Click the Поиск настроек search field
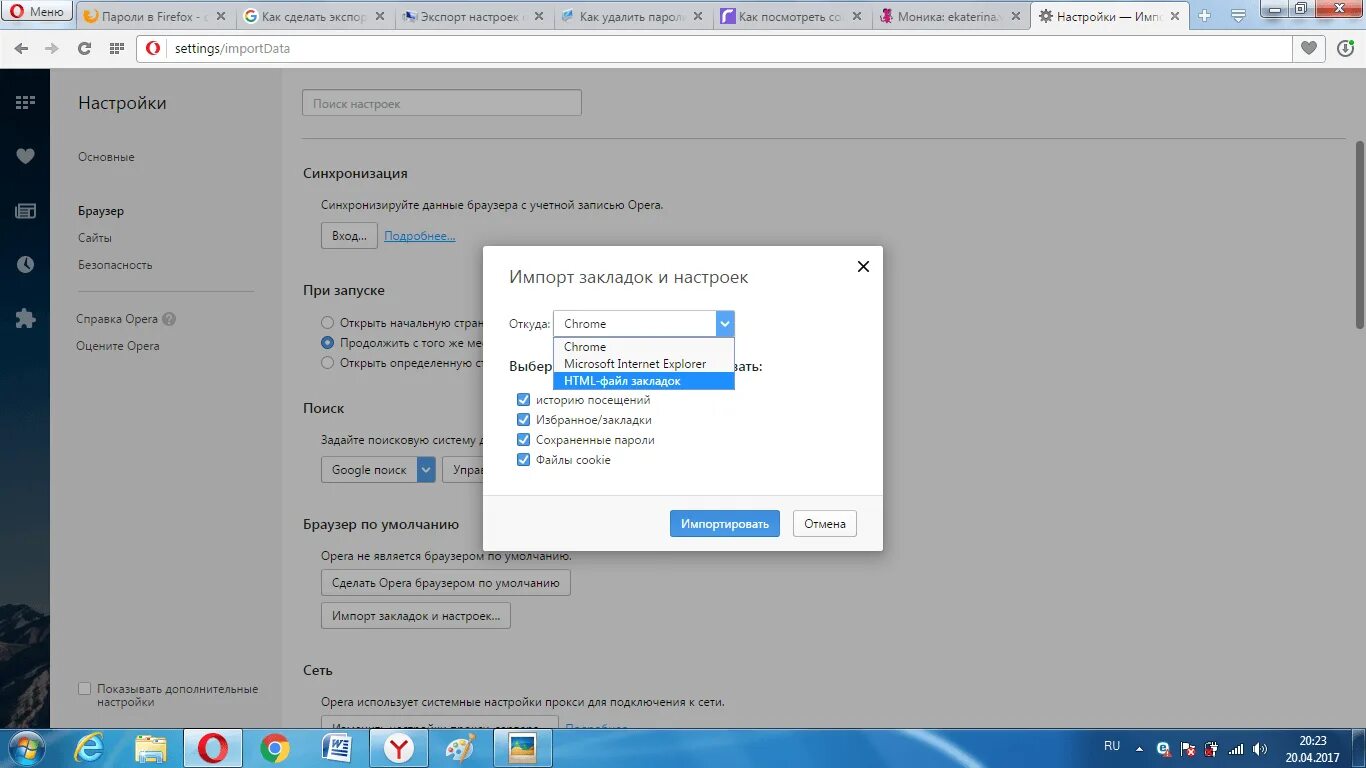 [x=442, y=103]
